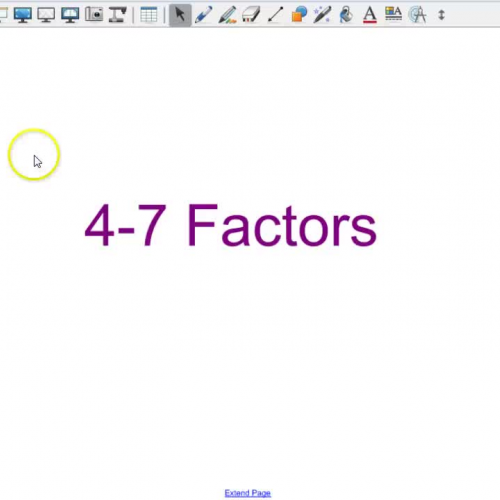The image size is (500, 500).
Task: Open the Screen Capture camera tool
Action: point(94,15)
